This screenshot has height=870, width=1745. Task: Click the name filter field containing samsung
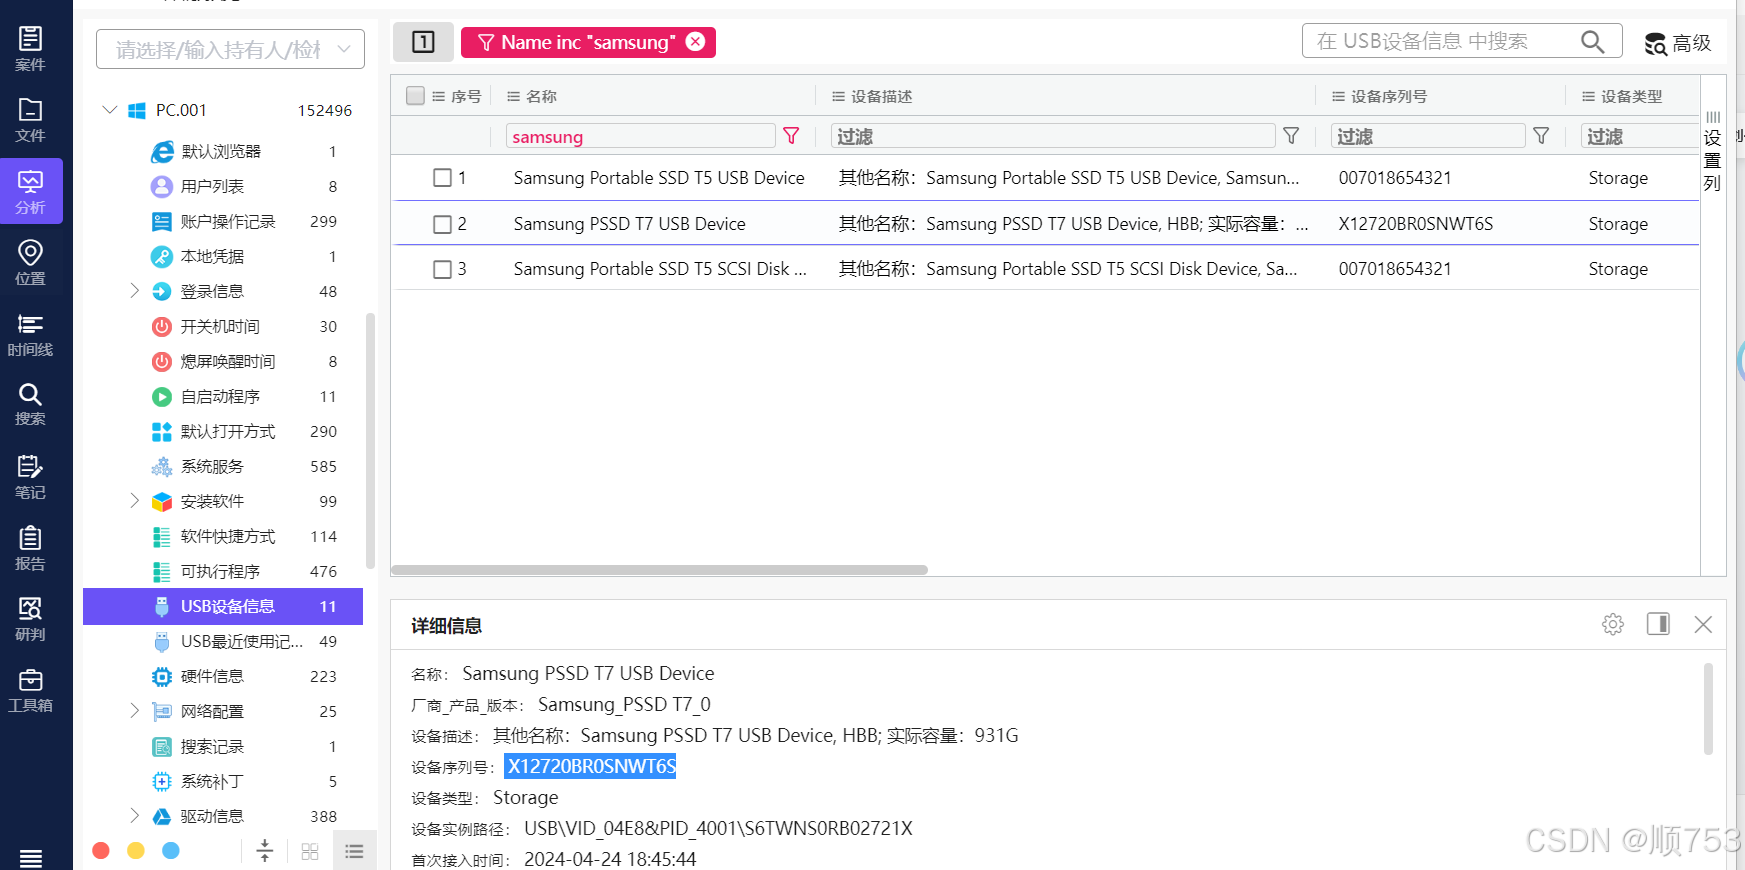point(640,136)
